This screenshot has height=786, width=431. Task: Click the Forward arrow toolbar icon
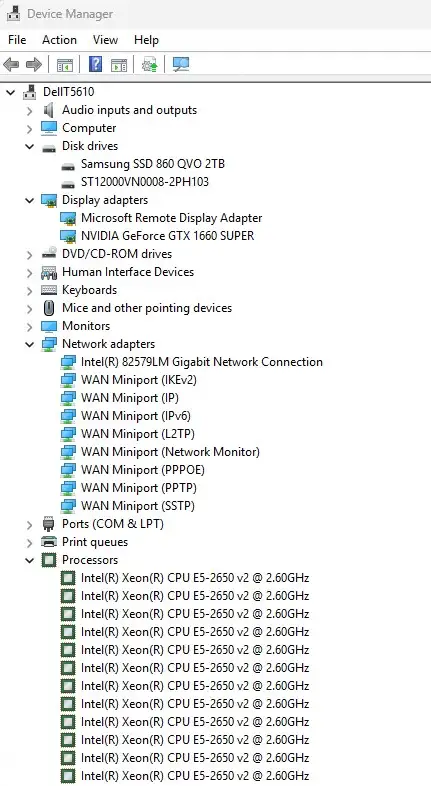point(34,65)
